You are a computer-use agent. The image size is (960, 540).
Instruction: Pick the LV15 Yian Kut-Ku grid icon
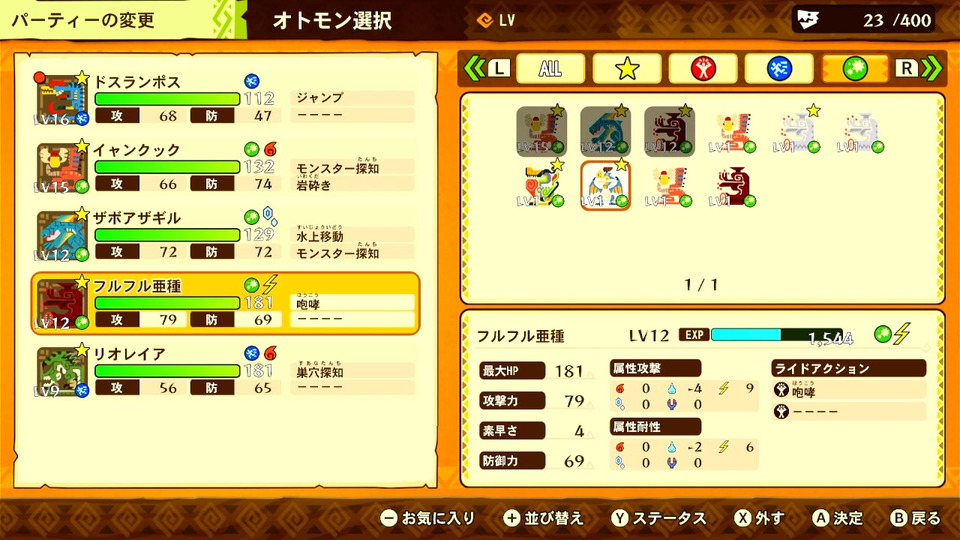click(x=541, y=130)
